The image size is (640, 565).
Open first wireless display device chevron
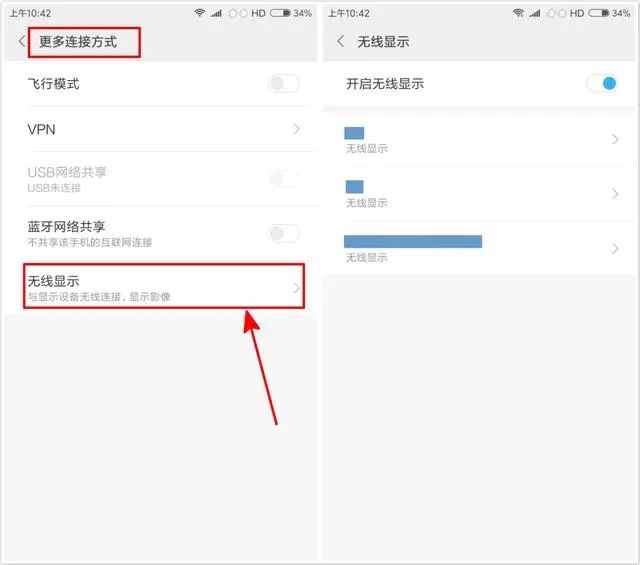pos(616,140)
